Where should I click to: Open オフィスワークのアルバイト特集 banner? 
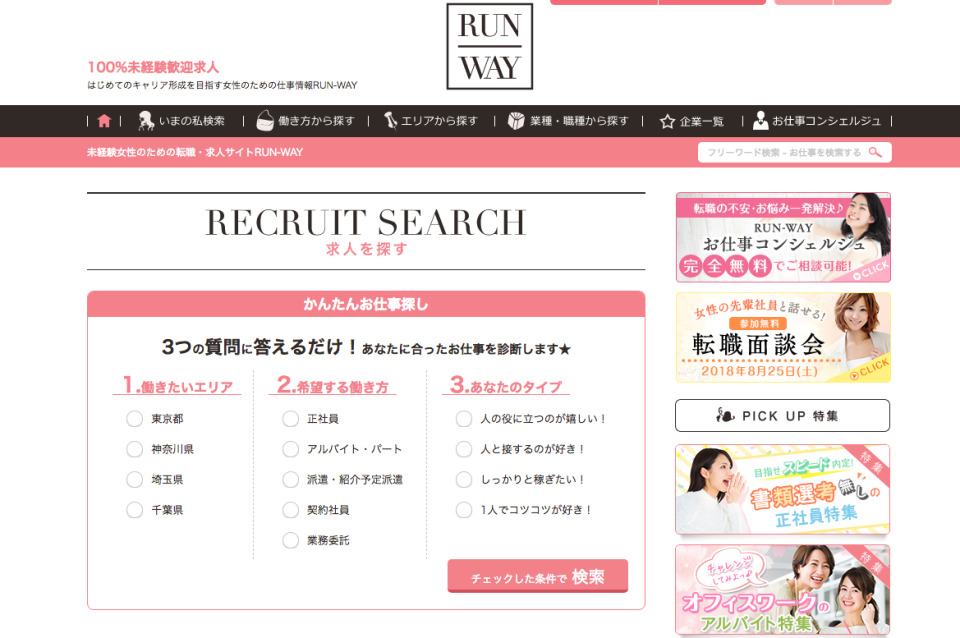click(782, 590)
